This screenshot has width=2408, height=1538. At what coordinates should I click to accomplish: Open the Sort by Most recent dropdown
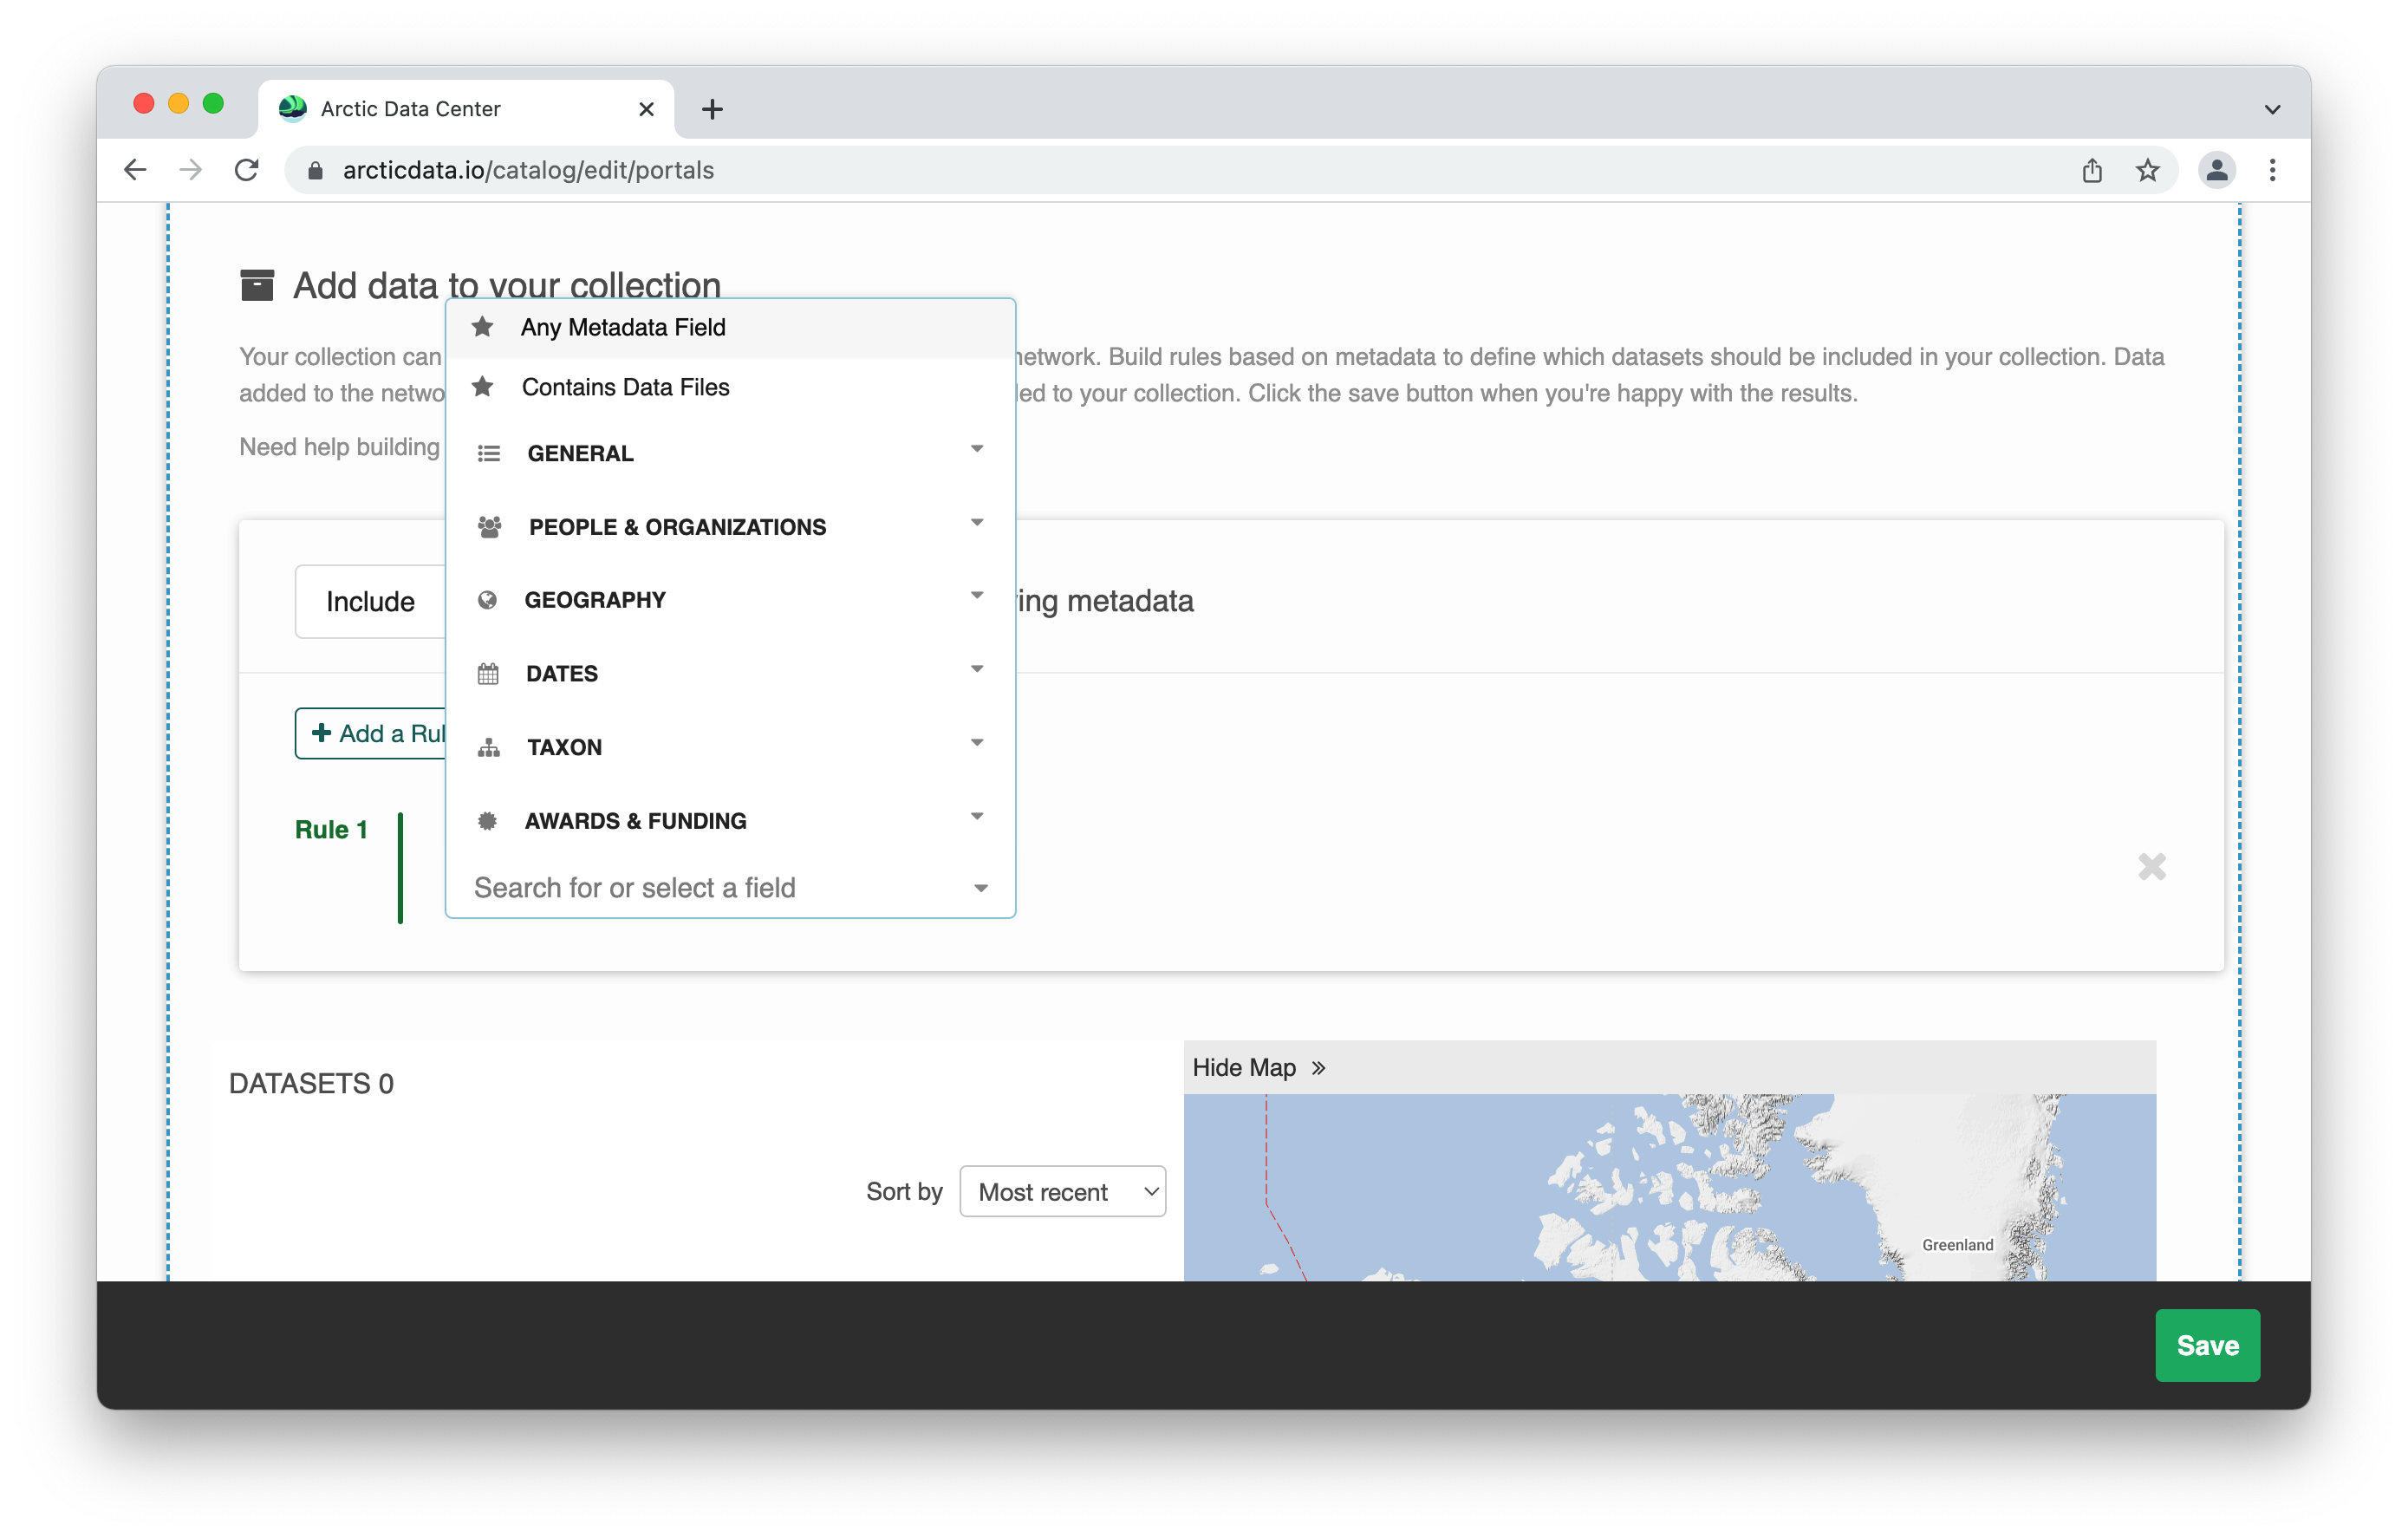1062,1191
